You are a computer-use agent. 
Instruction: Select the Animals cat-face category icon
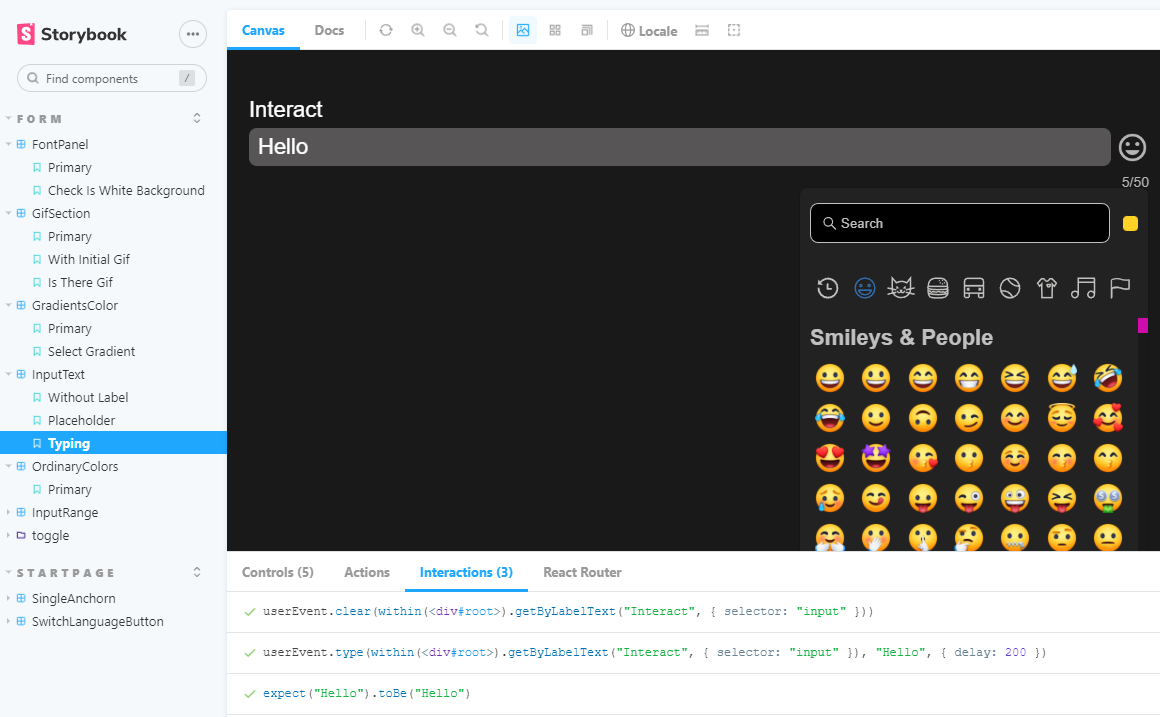pyautogui.click(x=900, y=288)
